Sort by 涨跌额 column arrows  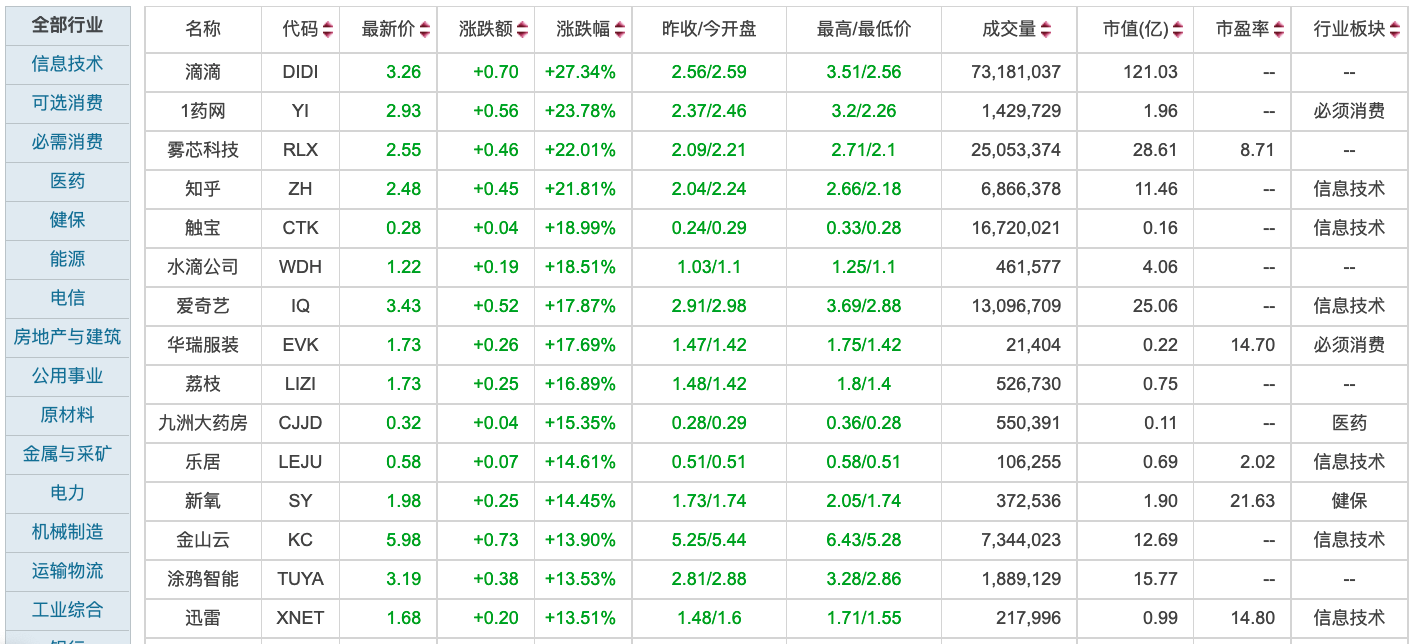(x=524, y=30)
